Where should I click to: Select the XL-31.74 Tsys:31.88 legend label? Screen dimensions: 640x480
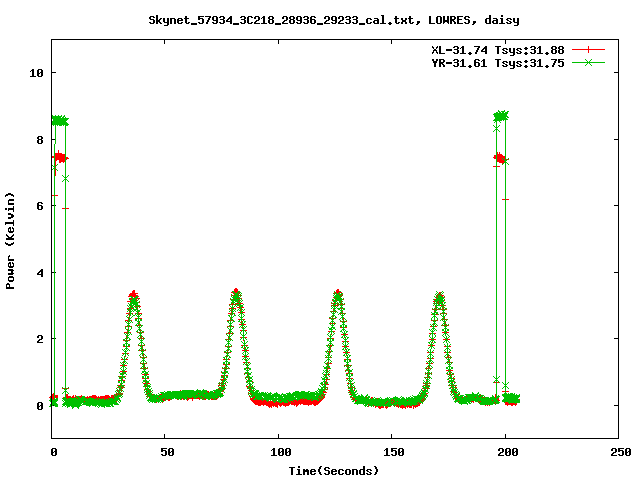click(x=498, y=50)
